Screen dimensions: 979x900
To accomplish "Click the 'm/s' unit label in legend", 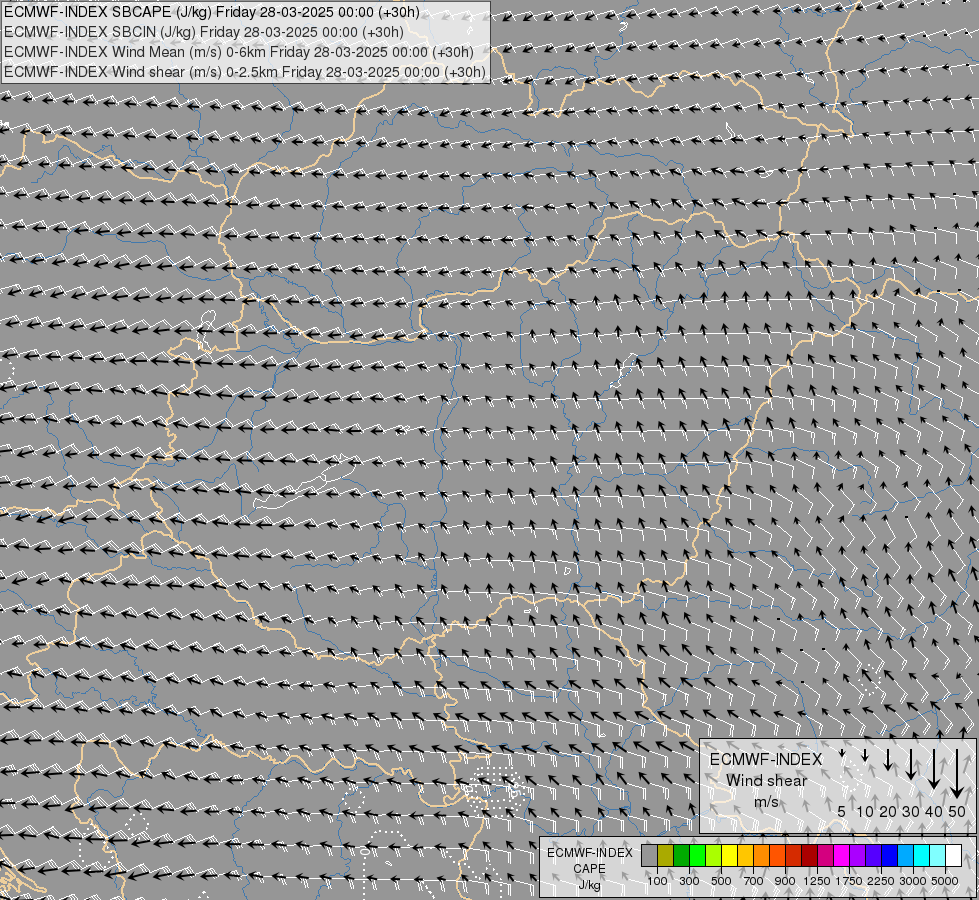I will [x=766, y=802].
